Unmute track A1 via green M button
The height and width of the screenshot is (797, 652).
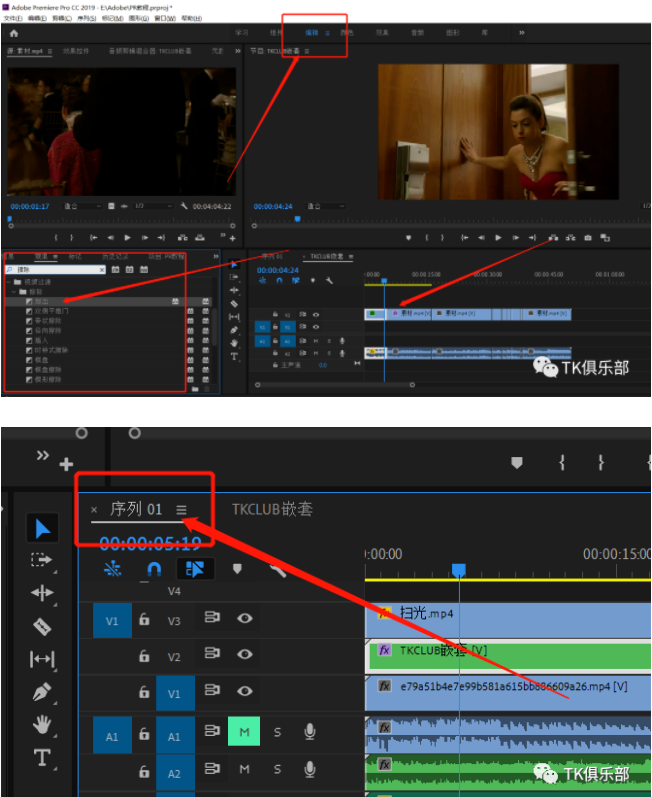point(244,731)
